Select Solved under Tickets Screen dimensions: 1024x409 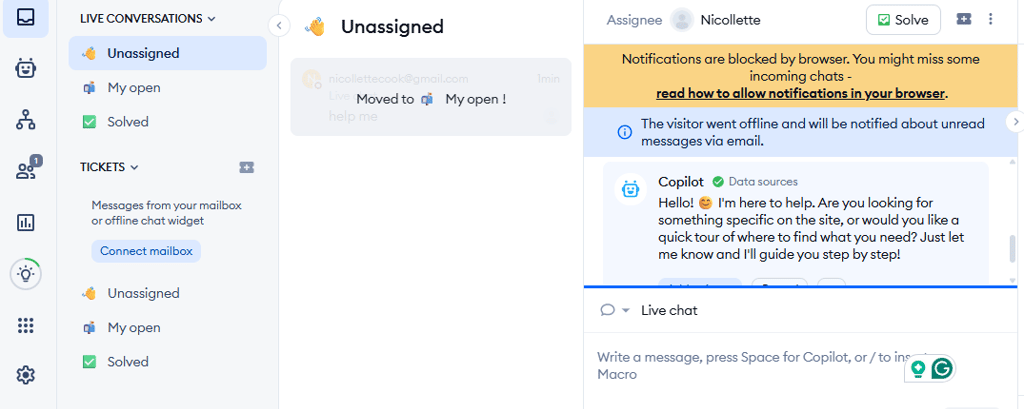click(127, 362)
